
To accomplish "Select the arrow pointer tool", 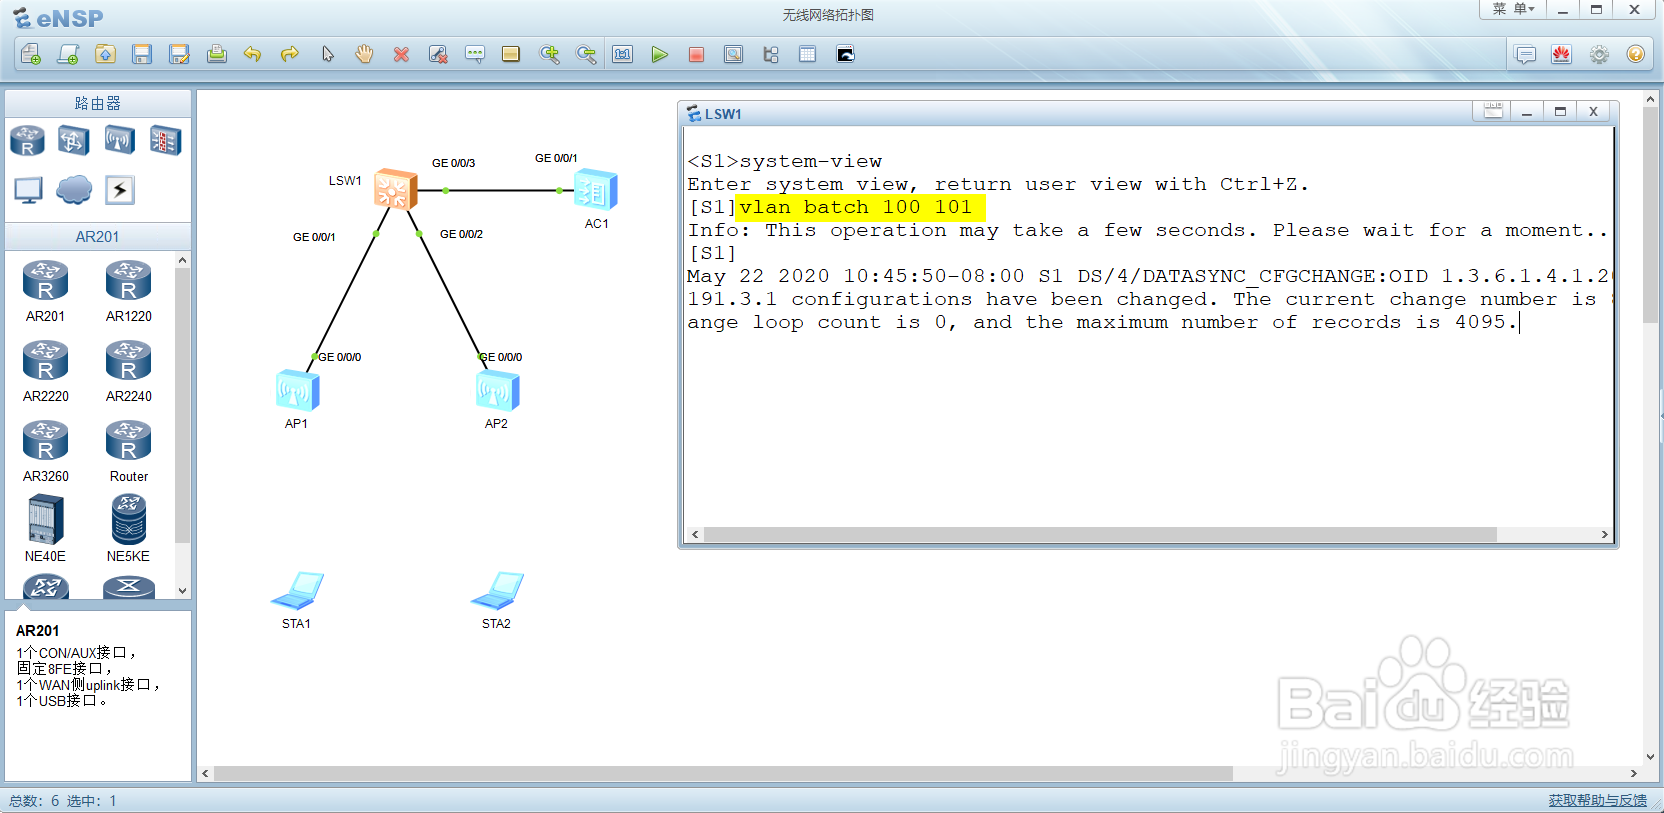I will click(327, 54).
